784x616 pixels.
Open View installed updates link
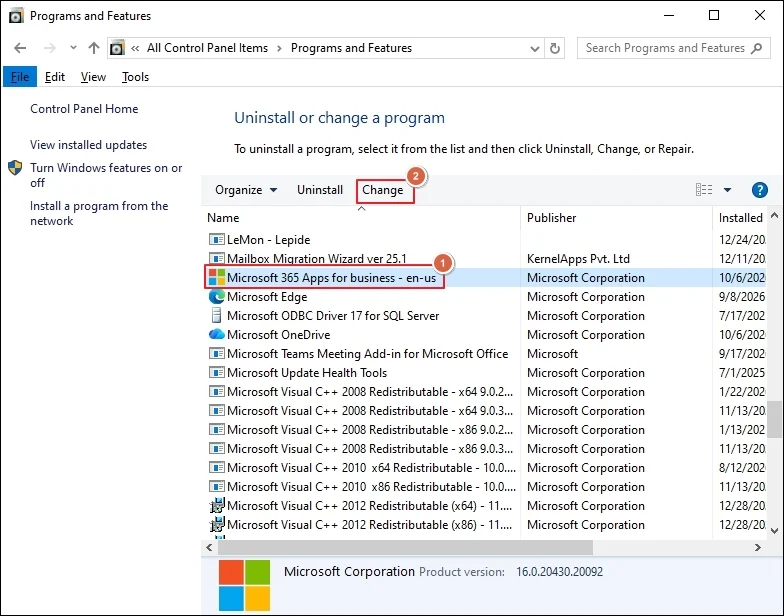pyautogui.click(x=88, y=145)
